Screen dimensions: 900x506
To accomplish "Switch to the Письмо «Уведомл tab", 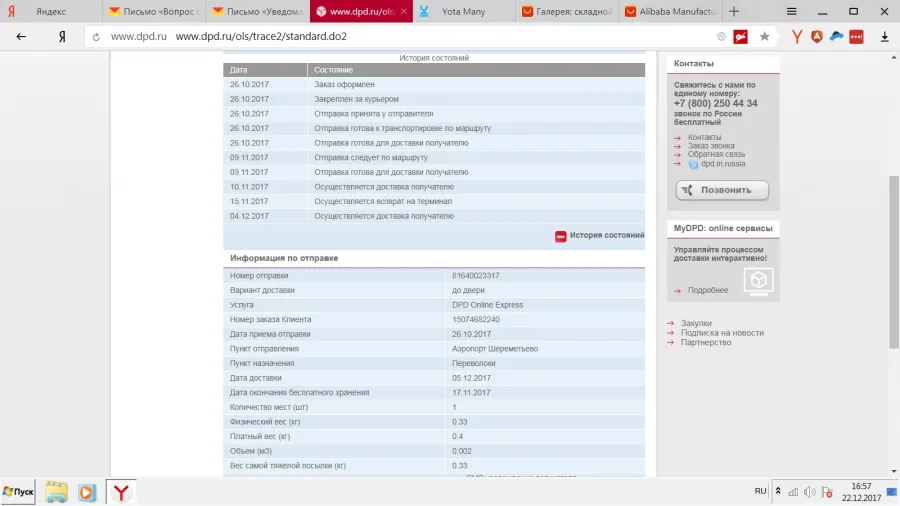I will 258,11.
